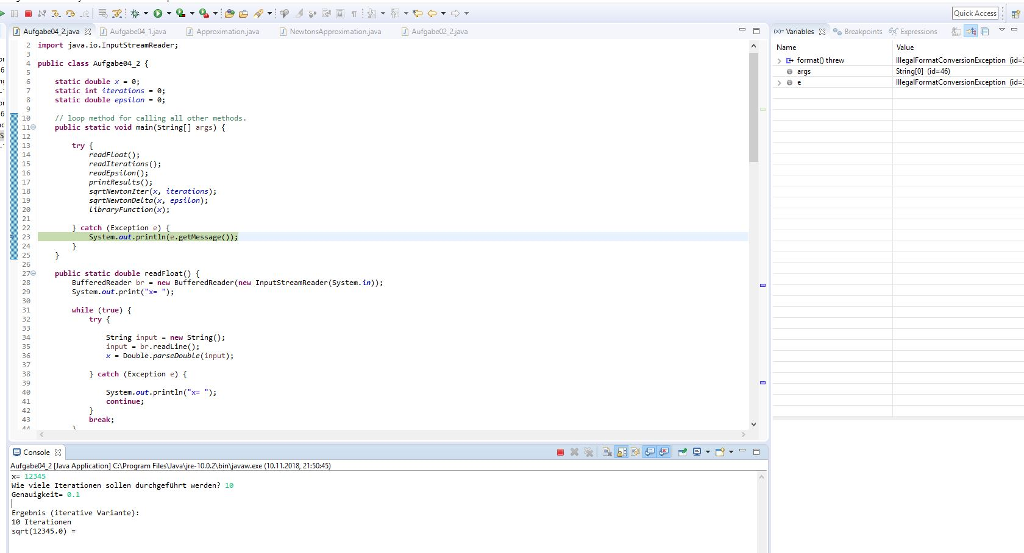Expand the 'e' variable row
This screenshot has width=1024, height=553.
(x=779, y=83)
